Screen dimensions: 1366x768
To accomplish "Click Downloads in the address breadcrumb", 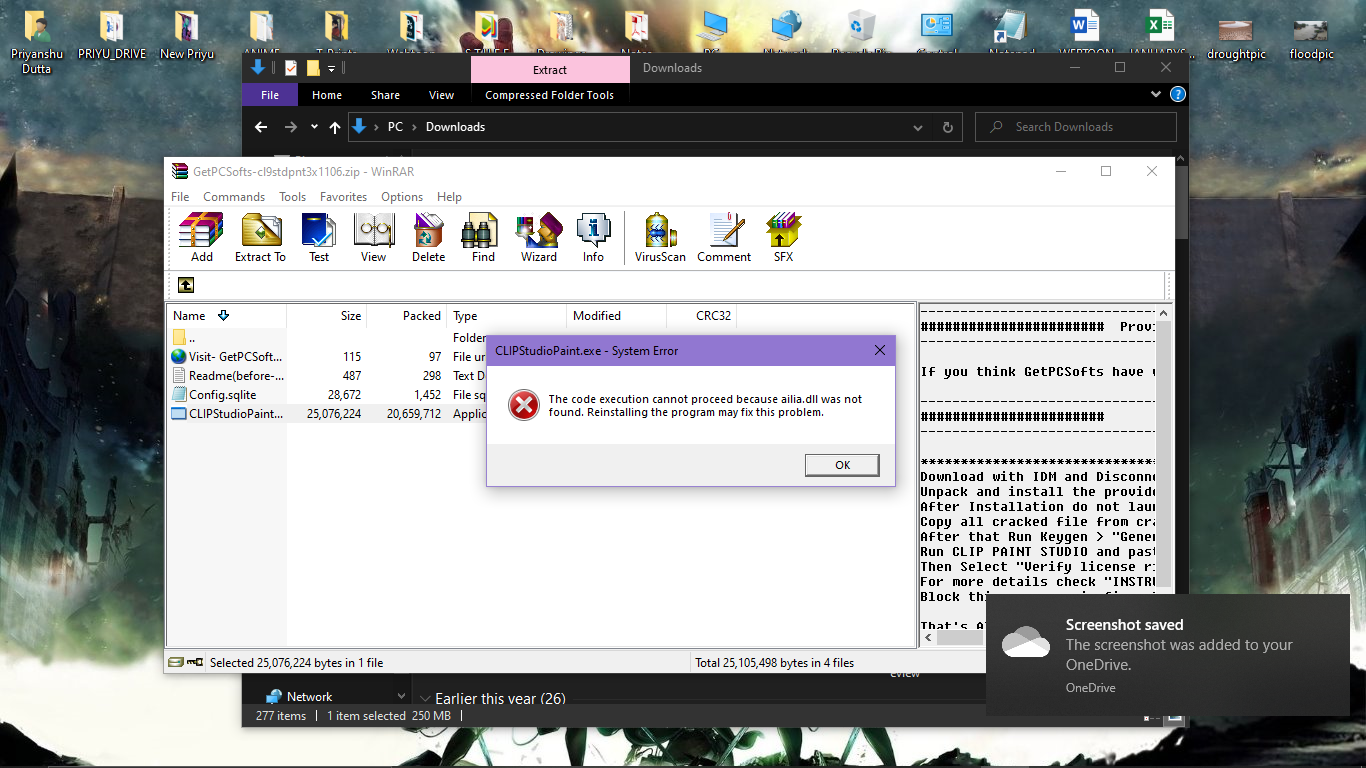I will tap(455, 127).
